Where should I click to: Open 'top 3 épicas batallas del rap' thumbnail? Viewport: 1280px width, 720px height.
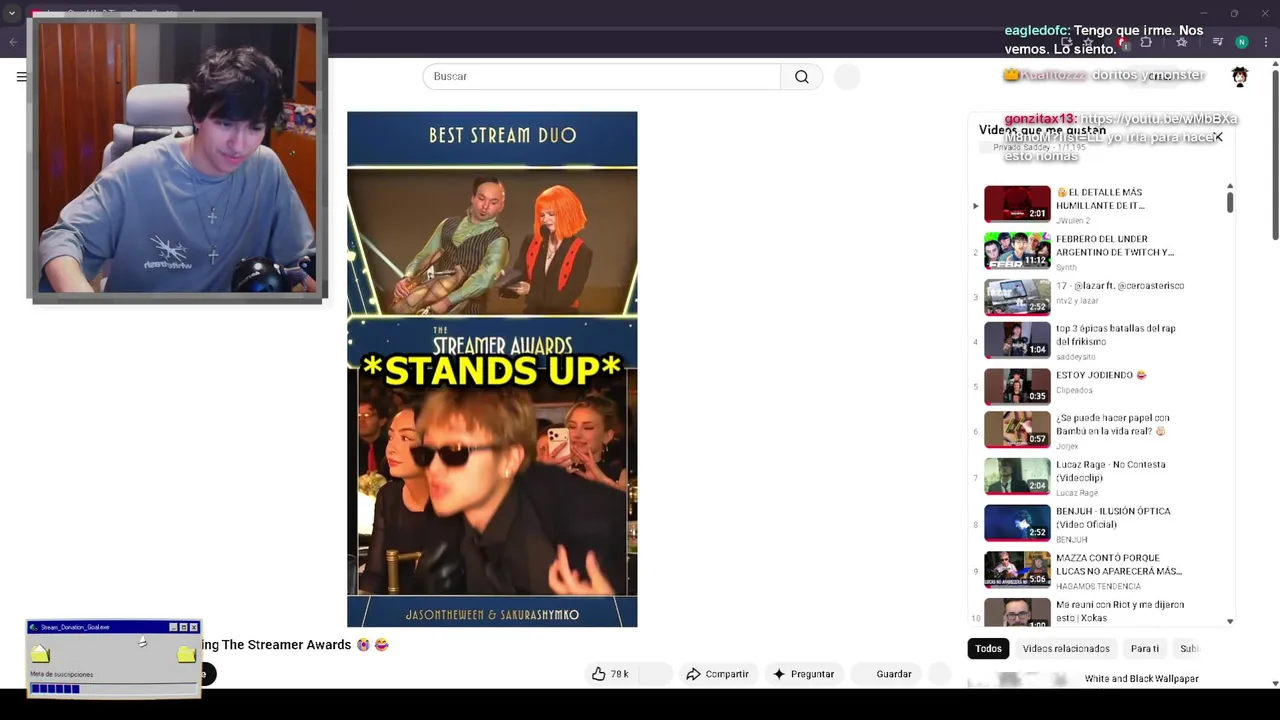point(1017,339)
